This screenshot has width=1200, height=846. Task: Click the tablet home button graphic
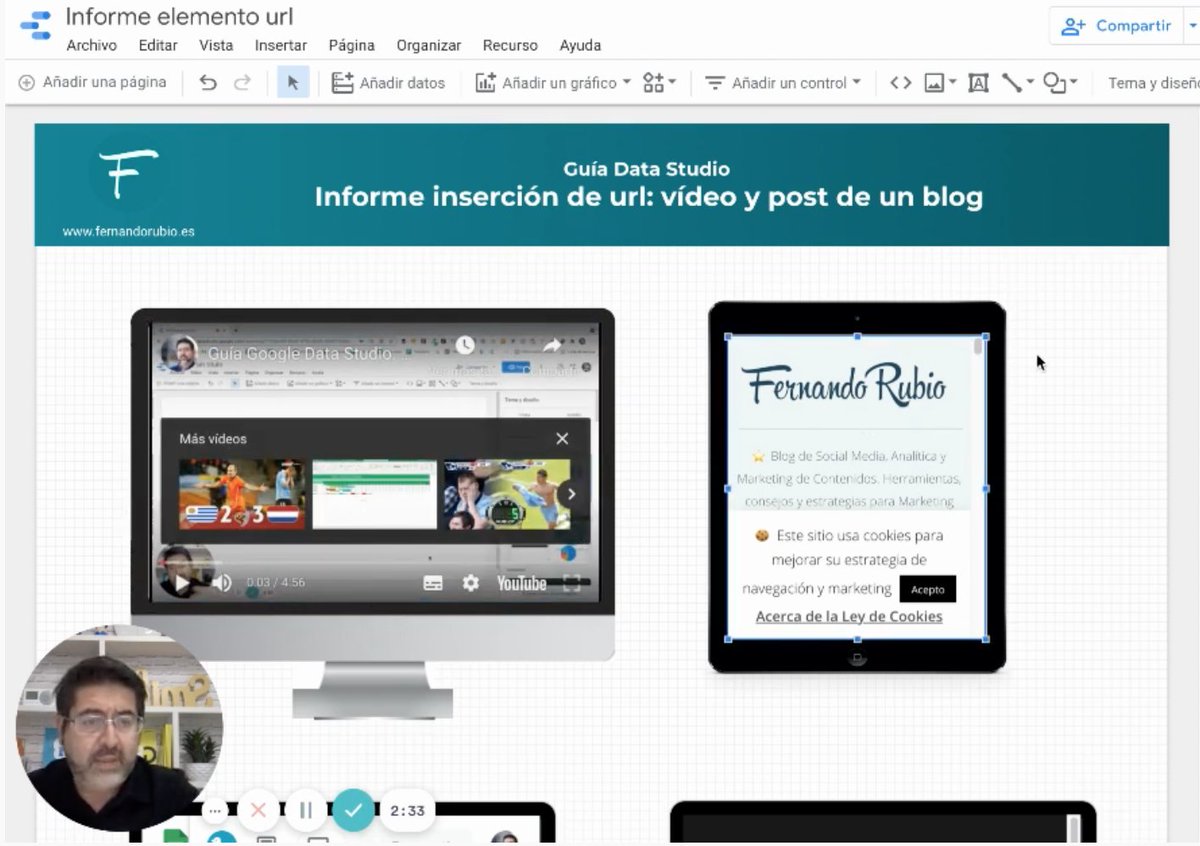857,659
